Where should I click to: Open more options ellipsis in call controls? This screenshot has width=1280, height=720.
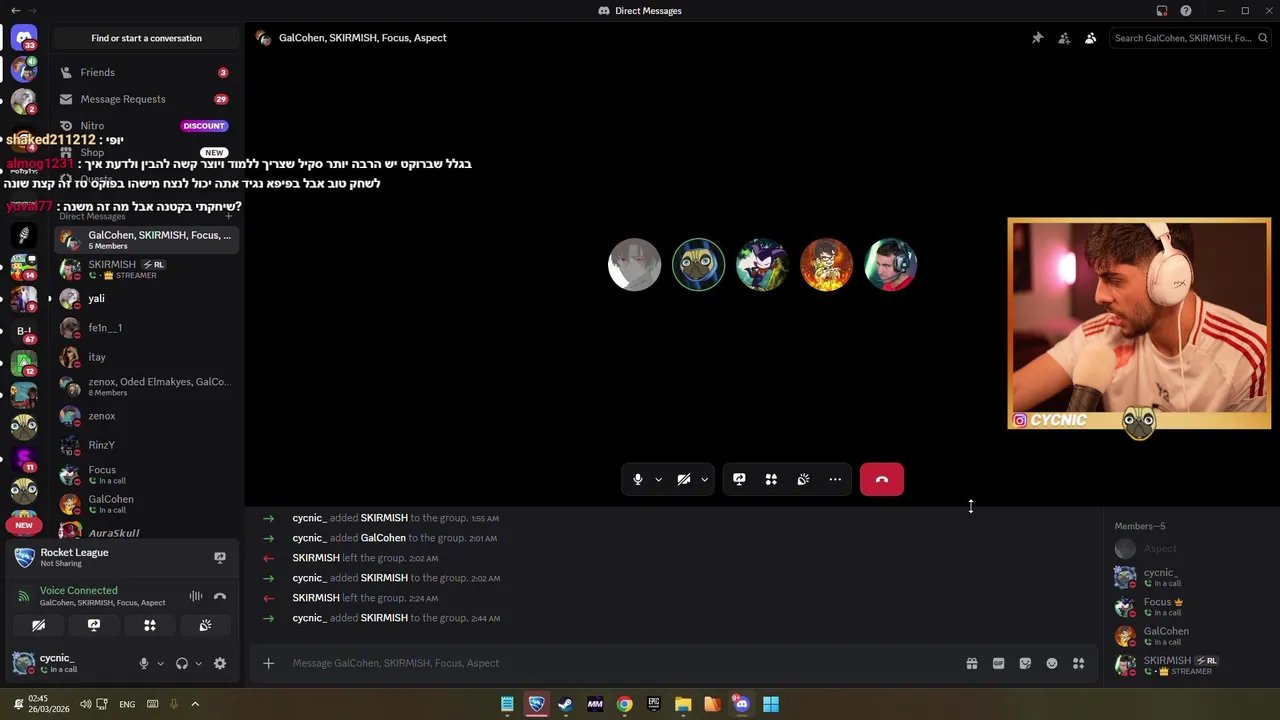point(835,480)
